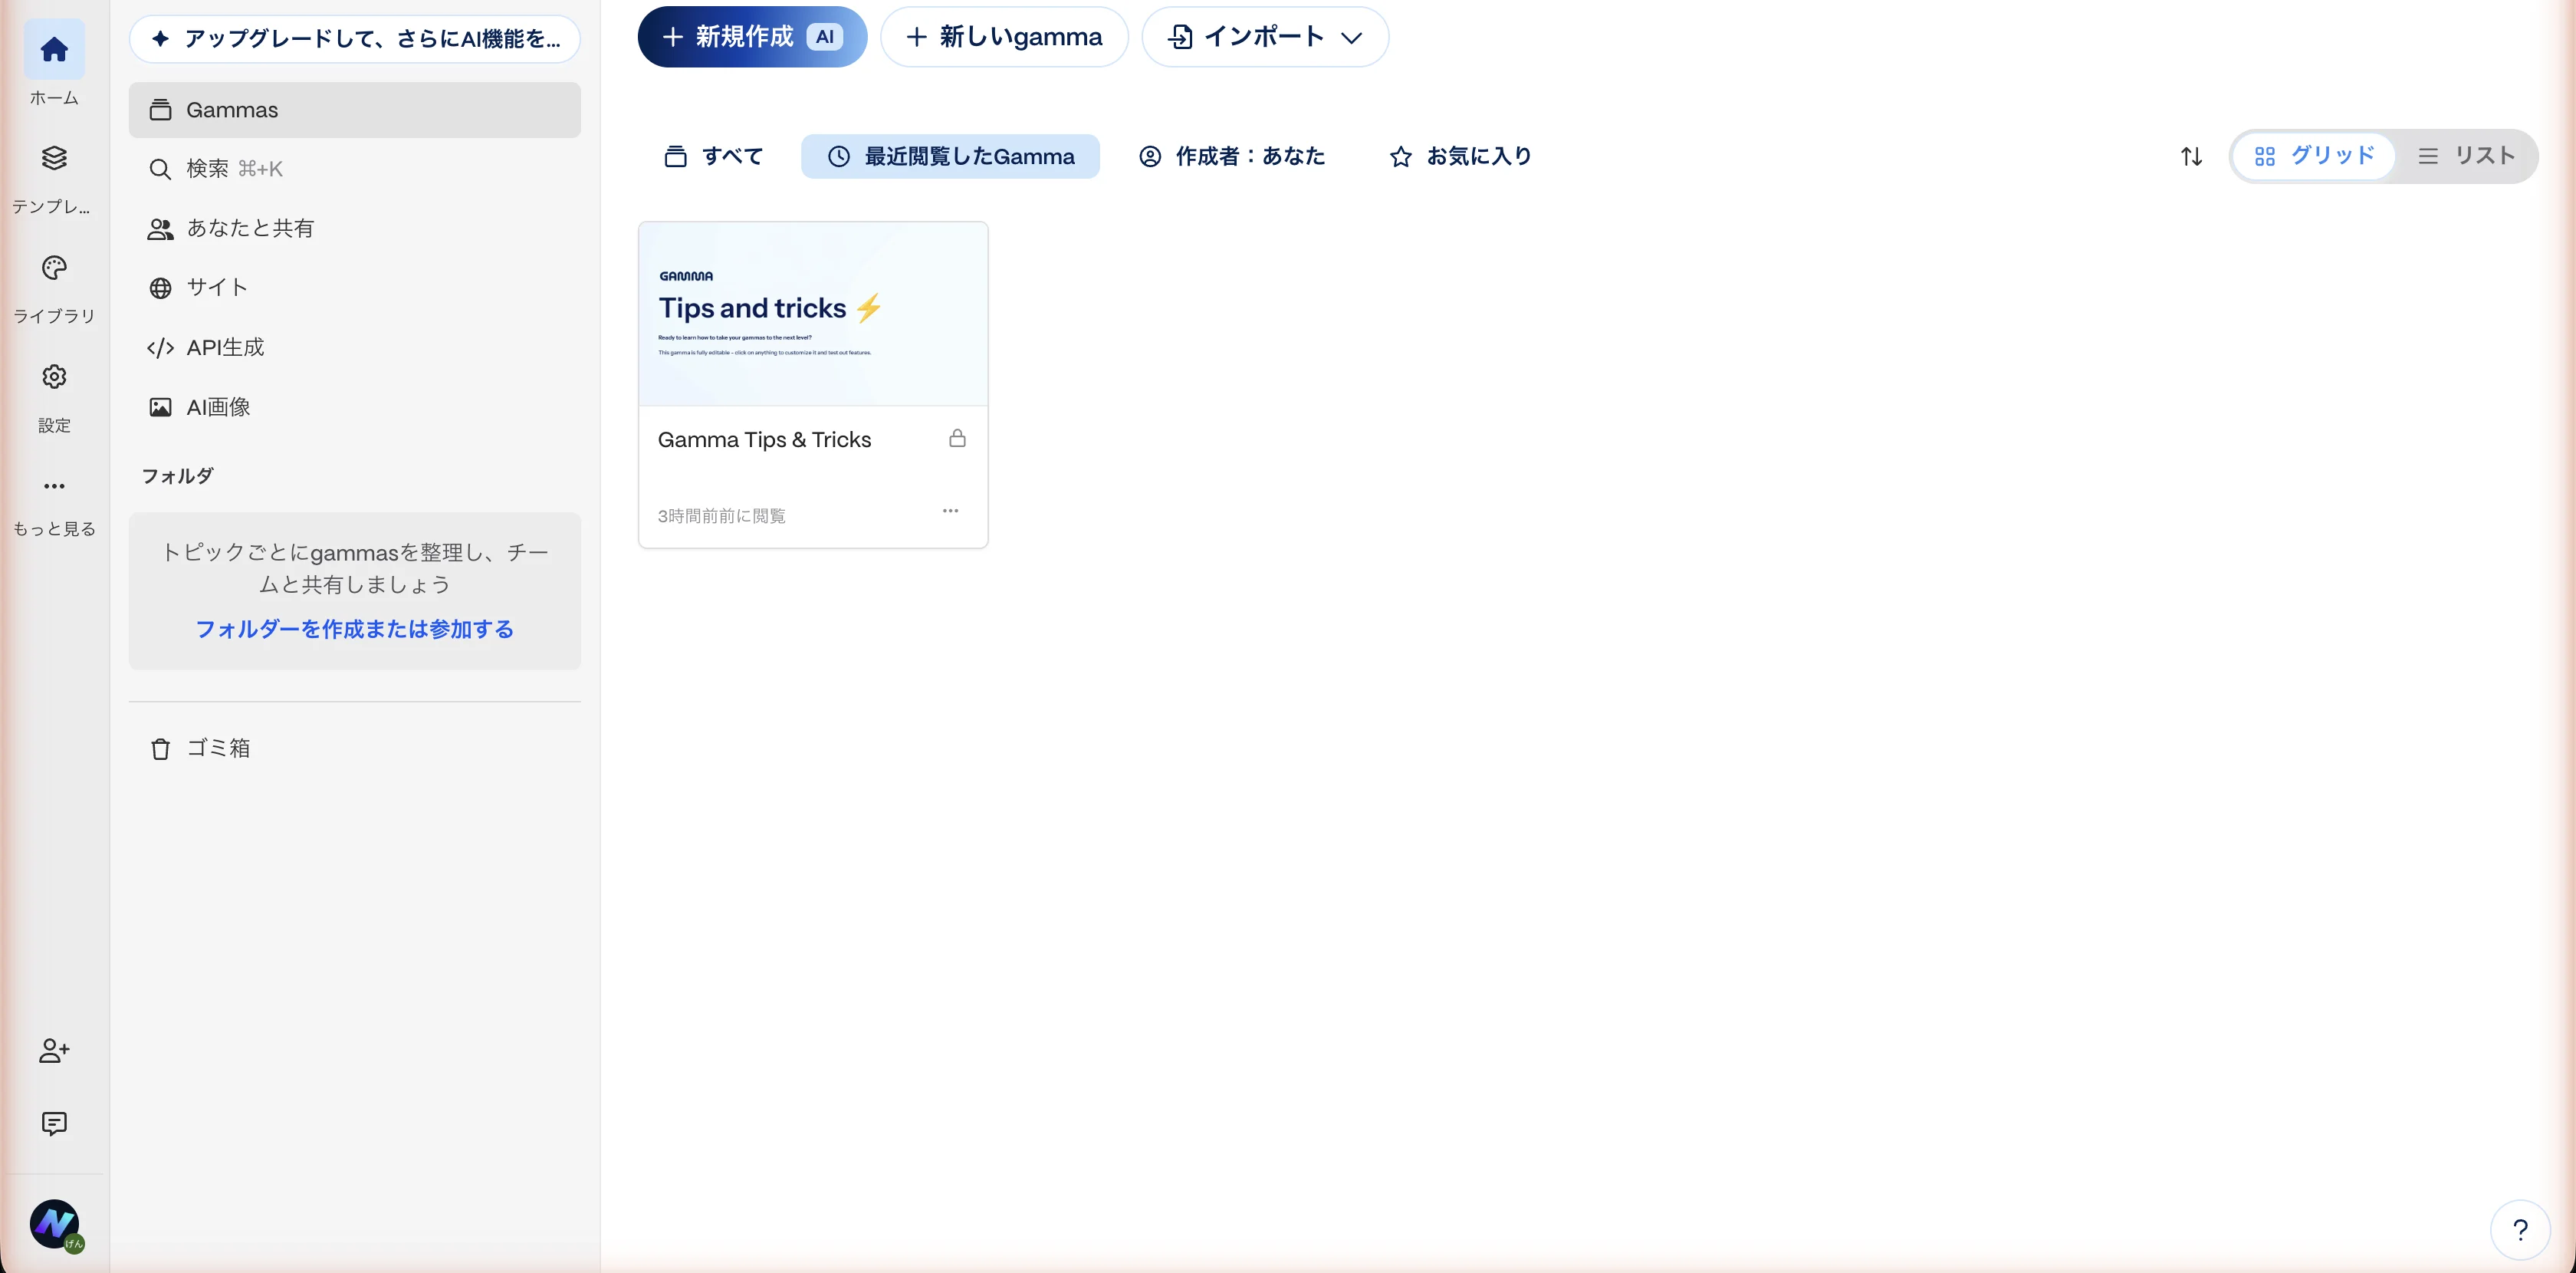The height and width of the screenshot is (1273, 2576).
Task: Open the three-dots menu on Gamma Tips & Tricks card
Action: (950, 511)
